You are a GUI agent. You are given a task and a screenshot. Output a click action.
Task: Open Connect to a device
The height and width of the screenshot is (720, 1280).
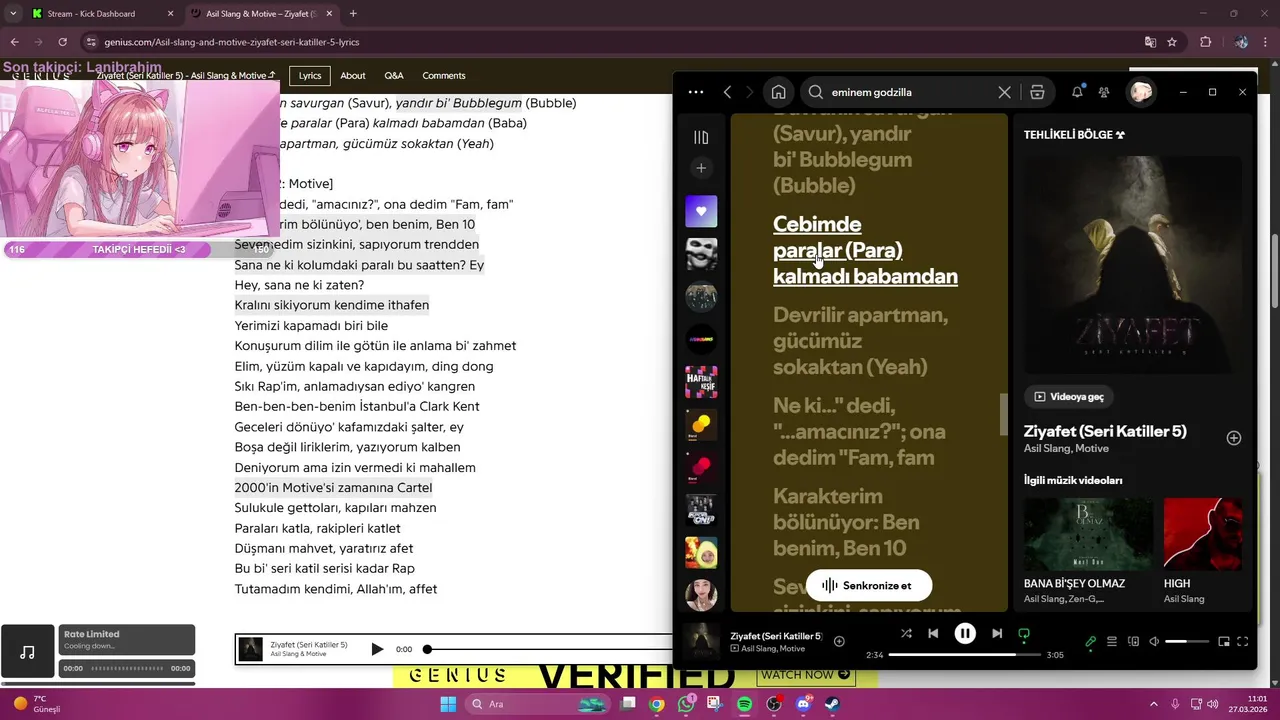pos(1133,641)
